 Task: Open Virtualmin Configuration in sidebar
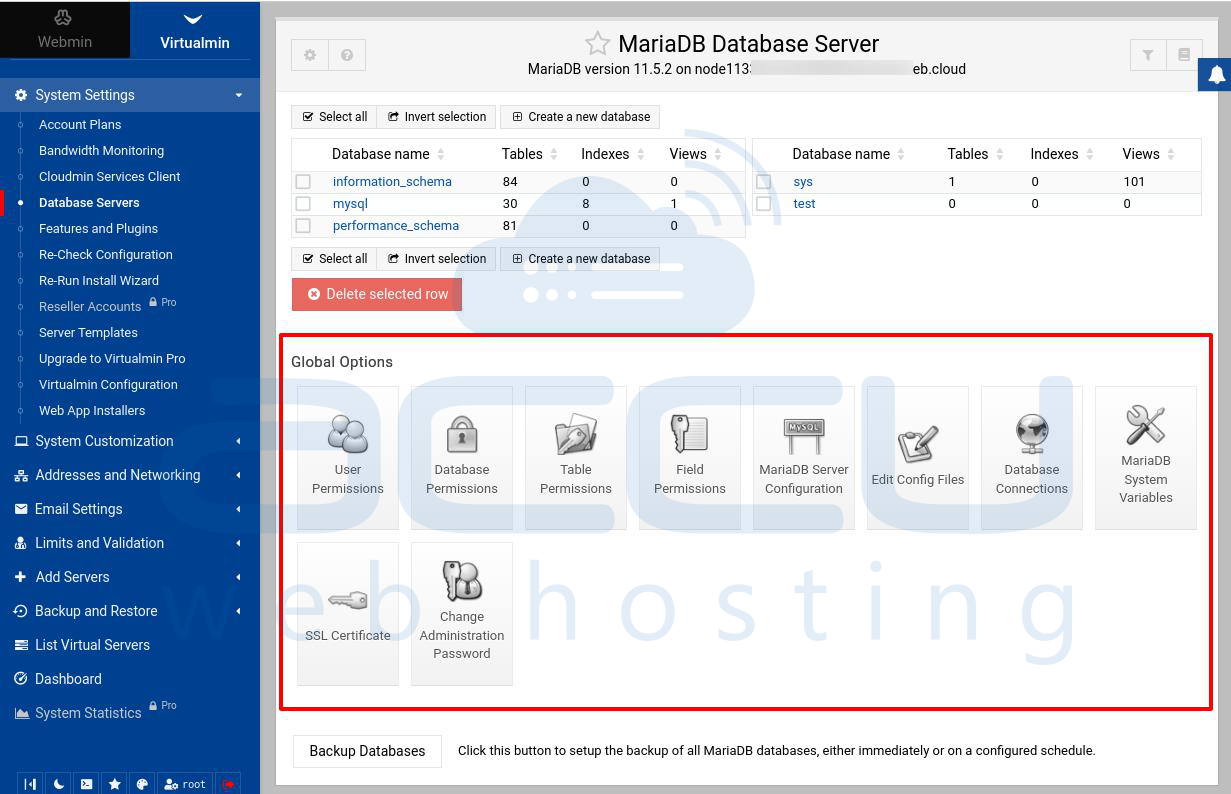coord(108,385)
